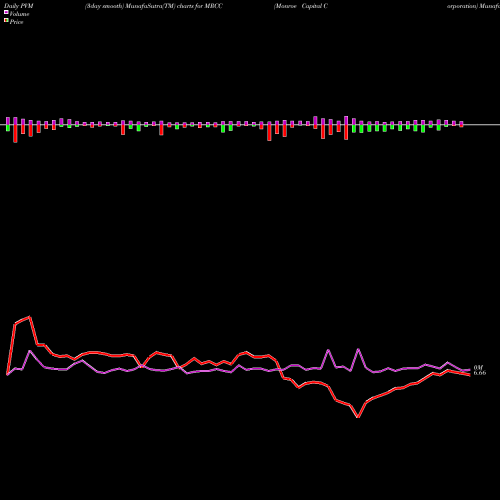Select the Volume legend label

[19, 14]
